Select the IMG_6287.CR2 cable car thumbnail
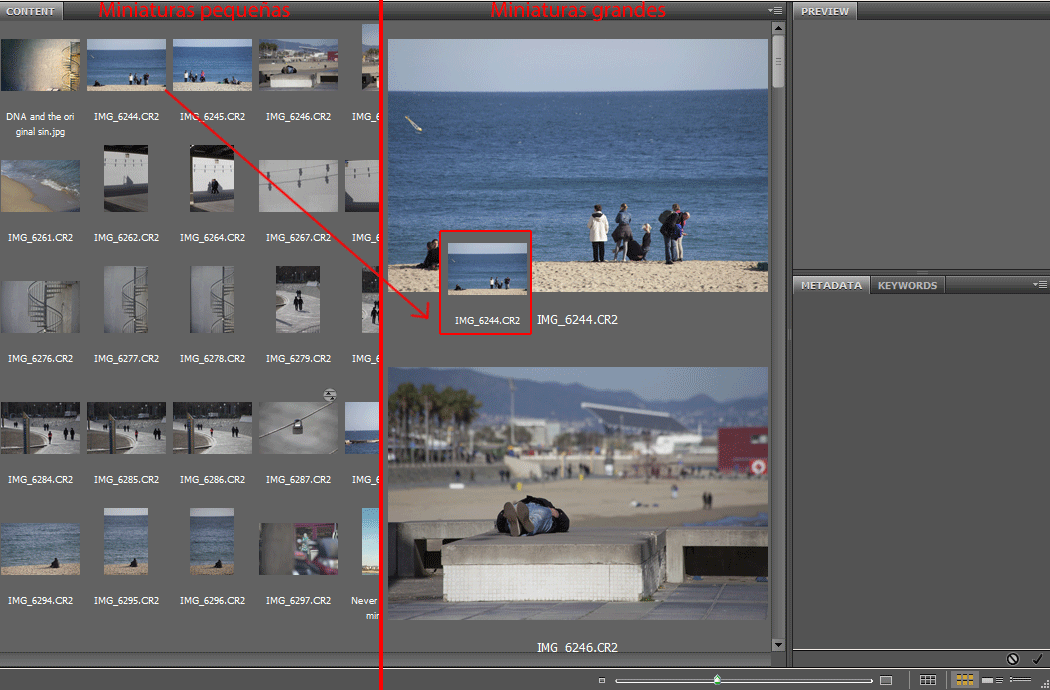 click(x=298, y=428)
